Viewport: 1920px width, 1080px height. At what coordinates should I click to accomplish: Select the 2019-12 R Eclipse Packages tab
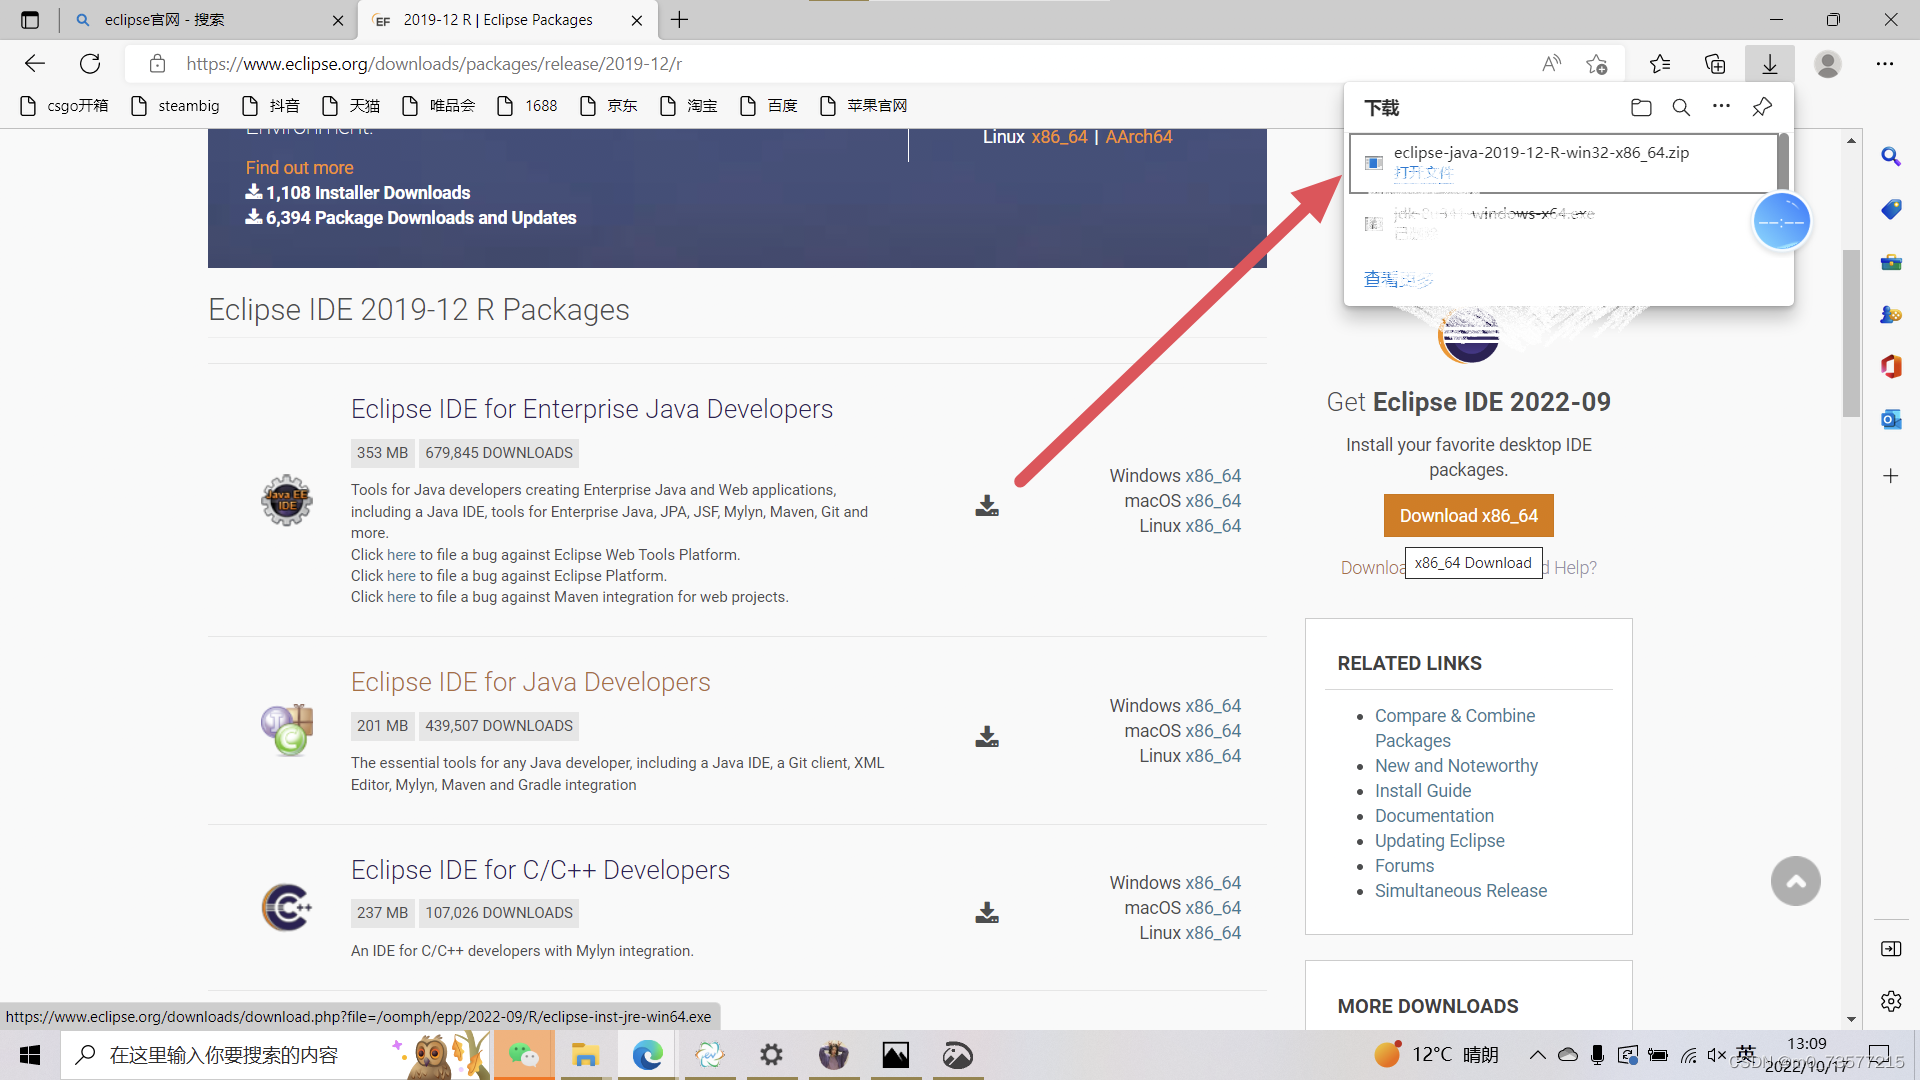[x=507, y=20]
